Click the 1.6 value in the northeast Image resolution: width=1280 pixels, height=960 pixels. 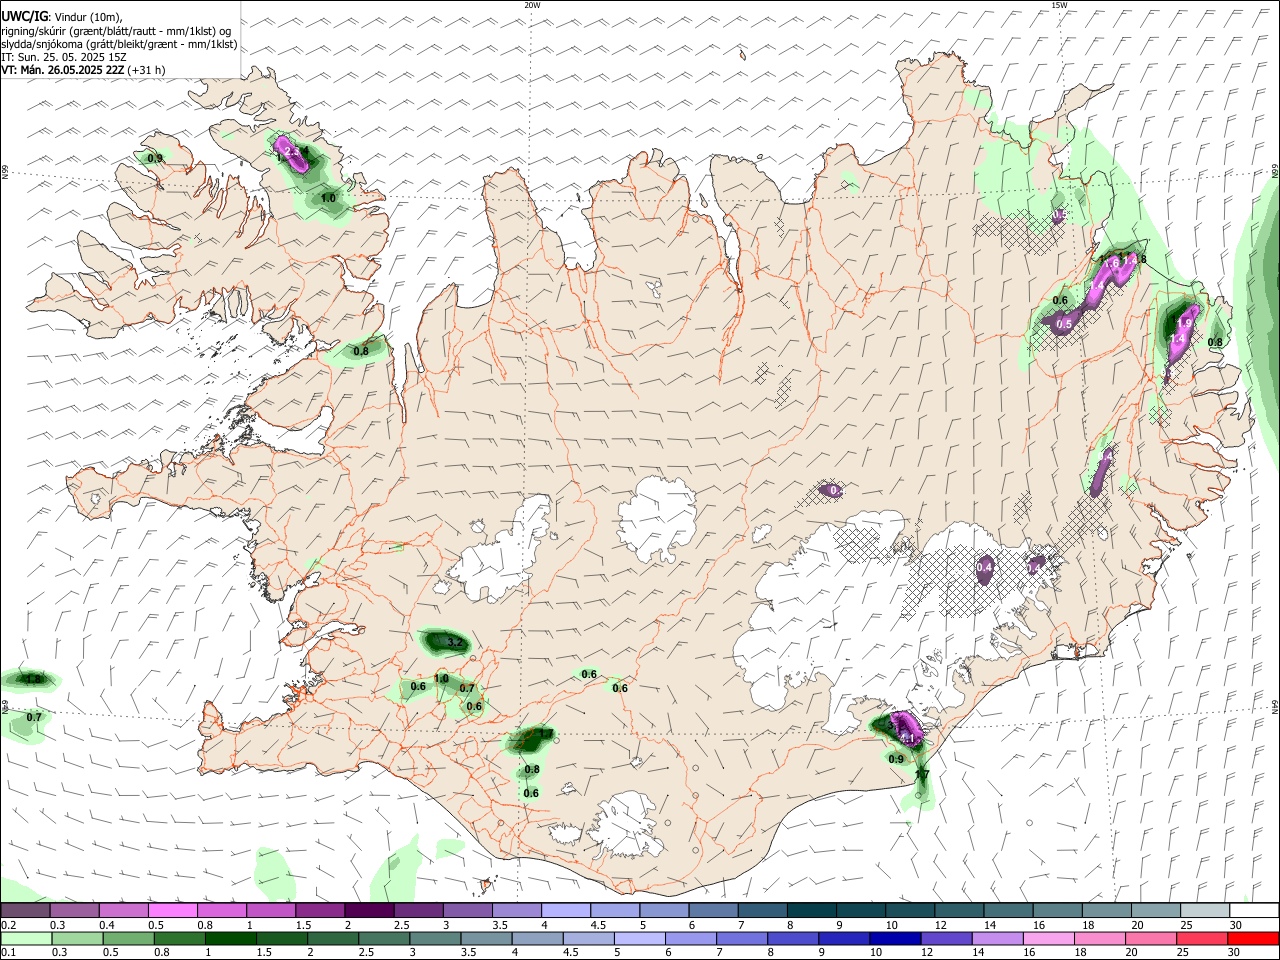(1113, 262)
